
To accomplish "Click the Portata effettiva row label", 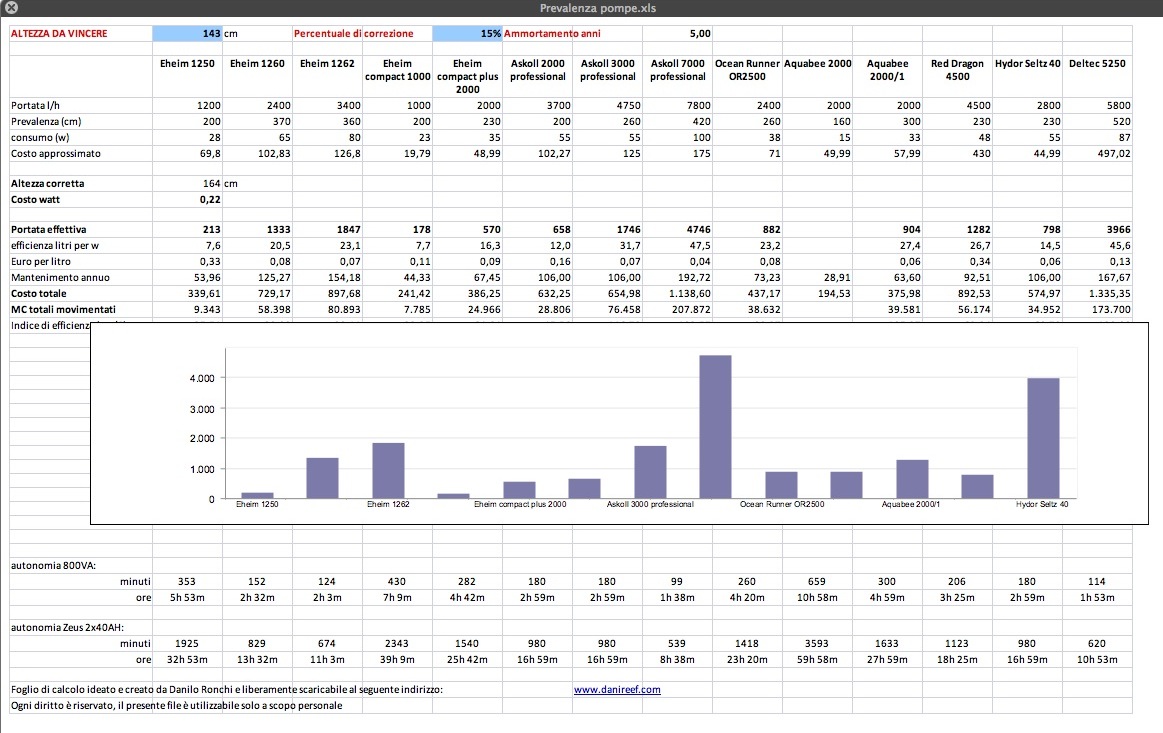I will 48,229.
